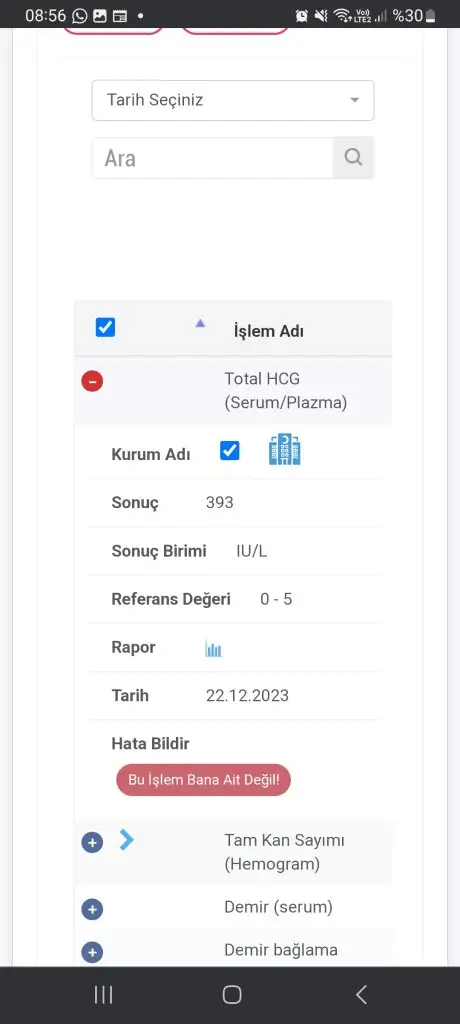Click the Bu İşlem Bana Ait Değil! button
This screenshot has width=460, height=1024.
(x=203, y=780)
